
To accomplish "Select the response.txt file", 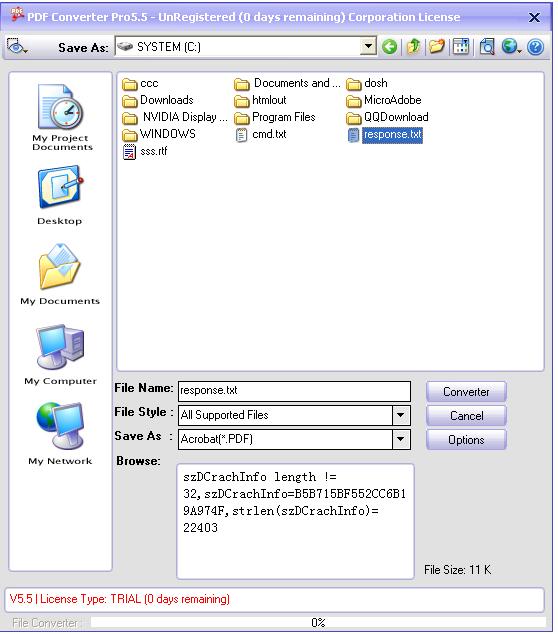I will 385,135.
